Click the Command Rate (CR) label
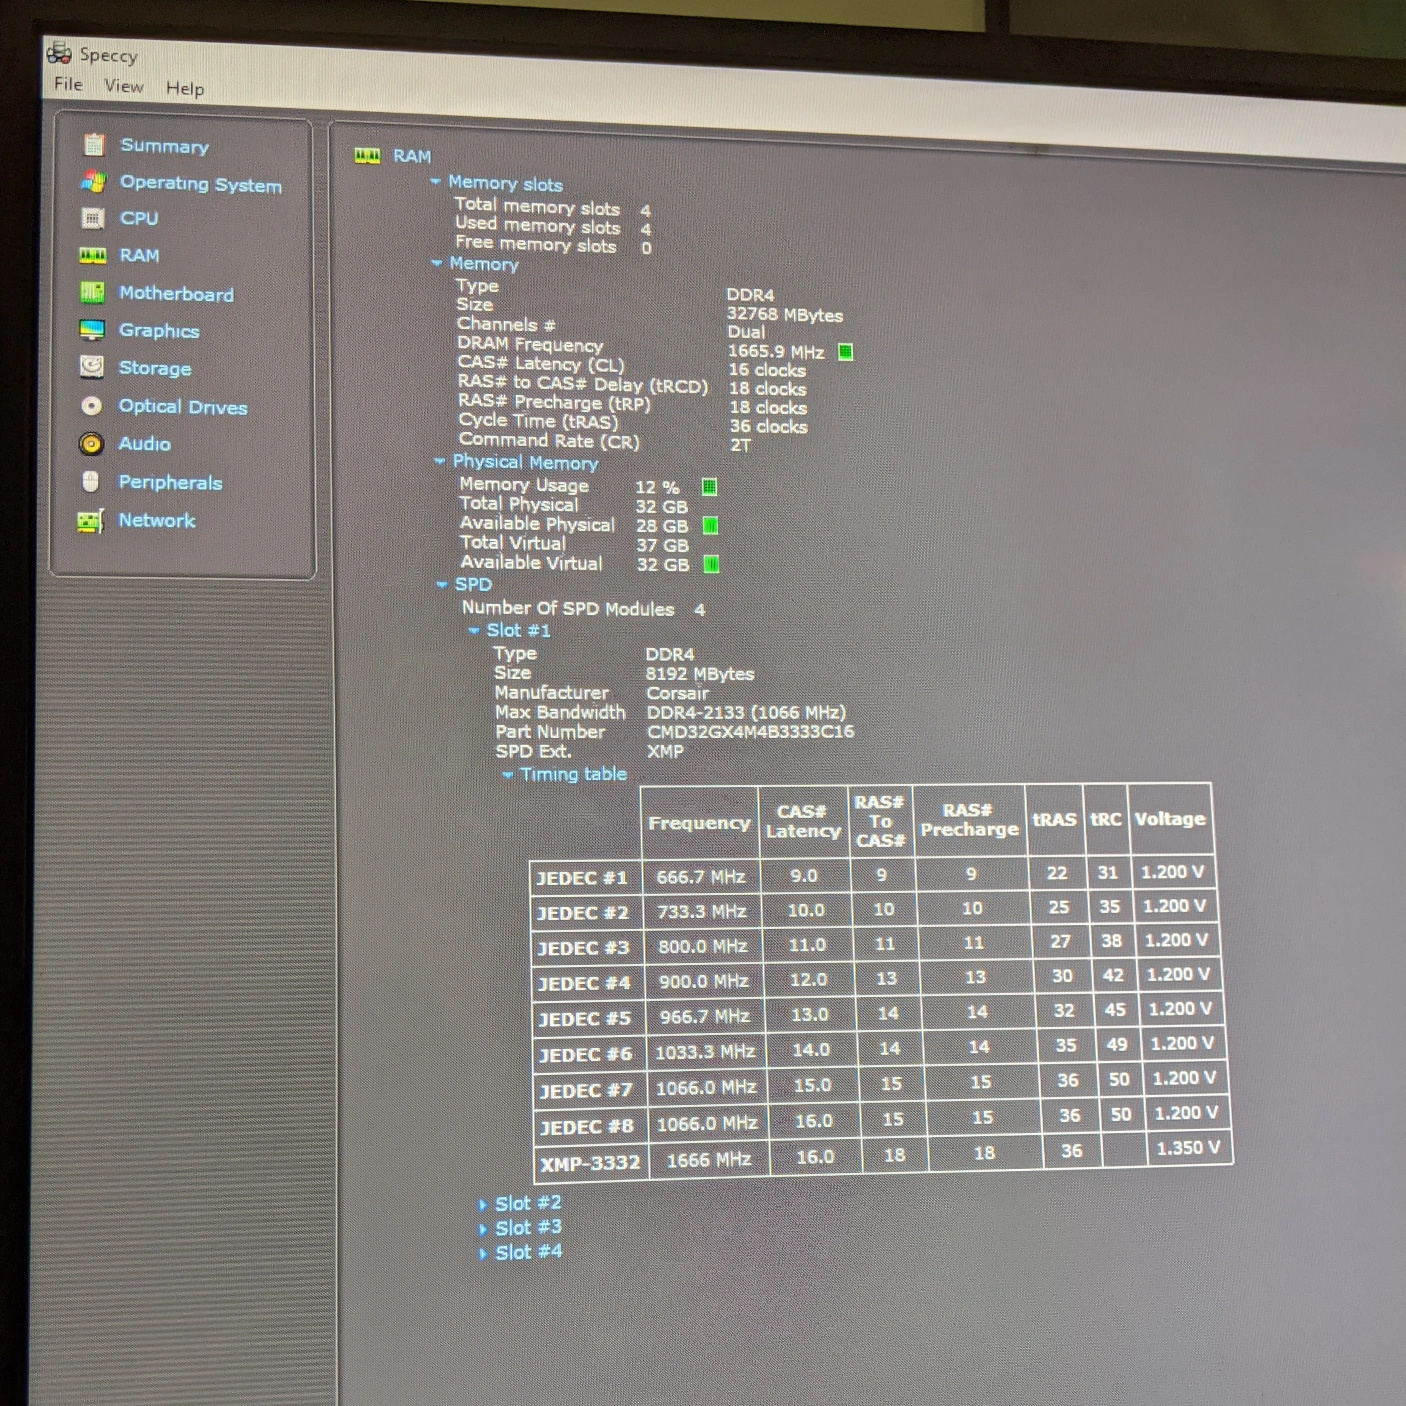This screenshot has height=1406, width=1406. coord(549,440)
